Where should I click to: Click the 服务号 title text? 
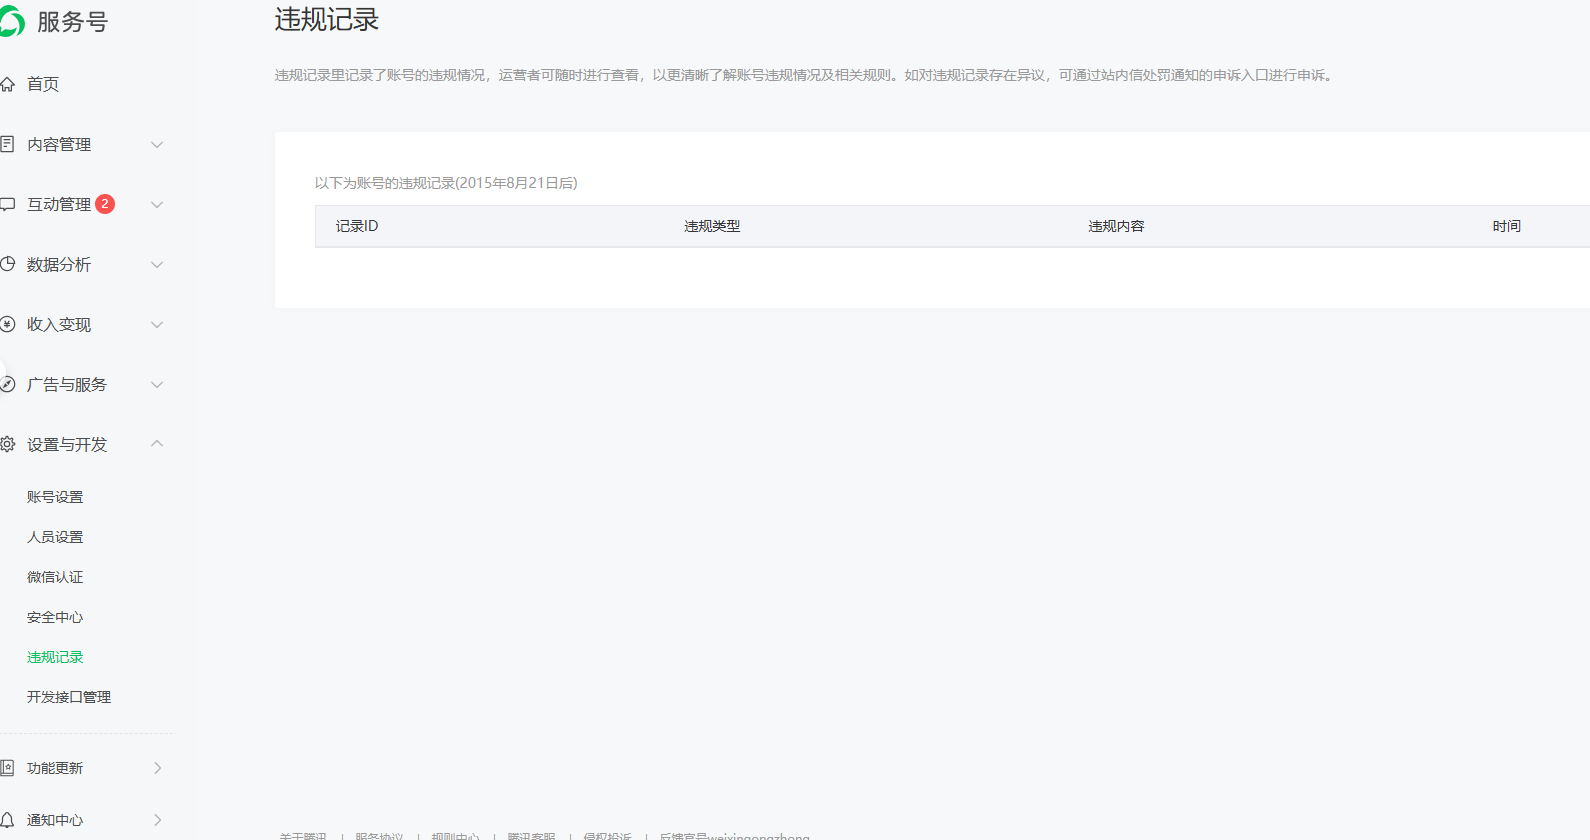(x=72, y=21)
